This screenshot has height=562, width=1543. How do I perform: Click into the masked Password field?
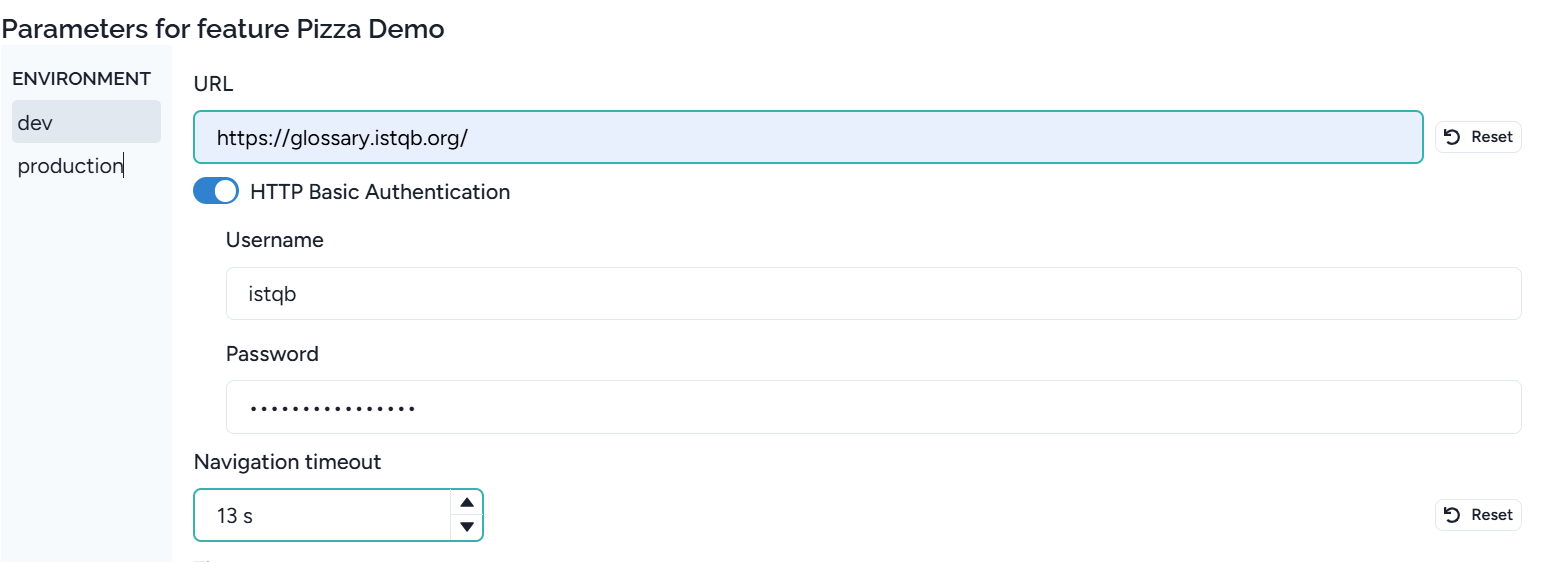pyautogui.click(x=873, y=407)
